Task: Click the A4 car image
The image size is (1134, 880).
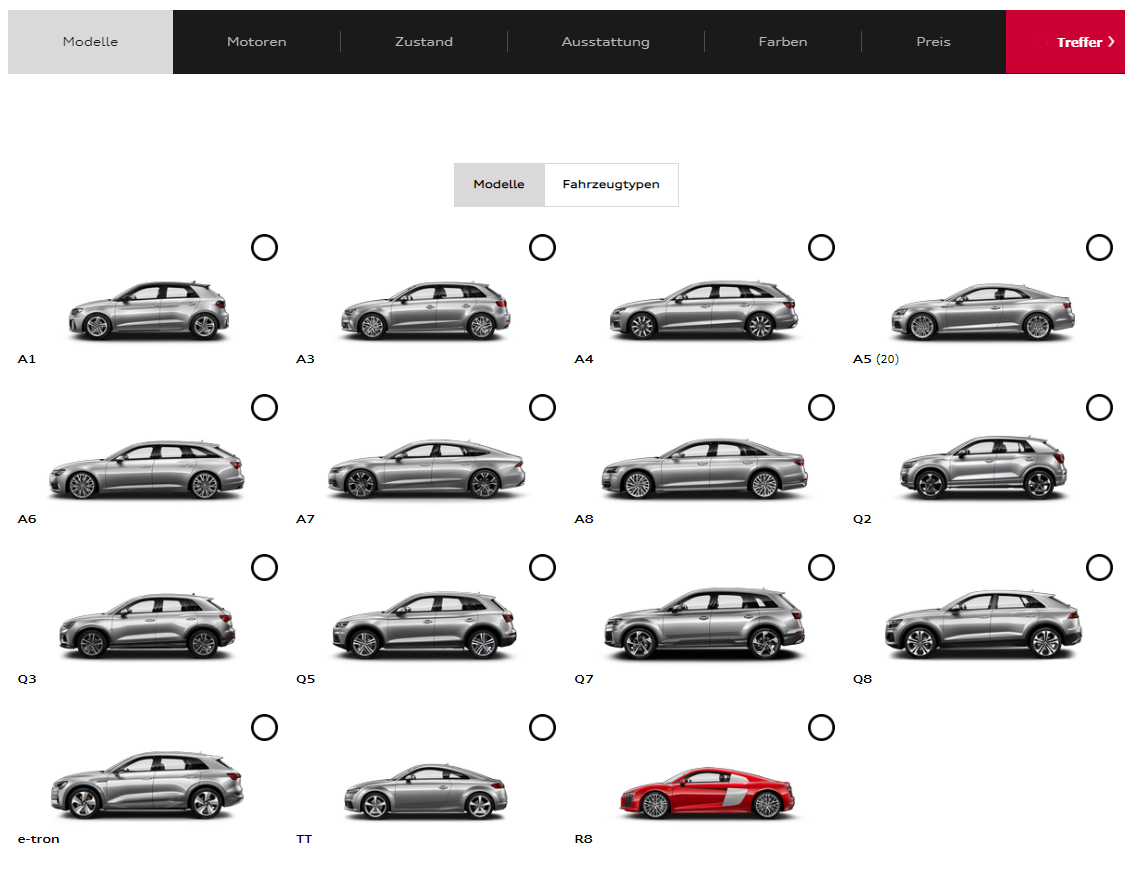Action: 704,310
